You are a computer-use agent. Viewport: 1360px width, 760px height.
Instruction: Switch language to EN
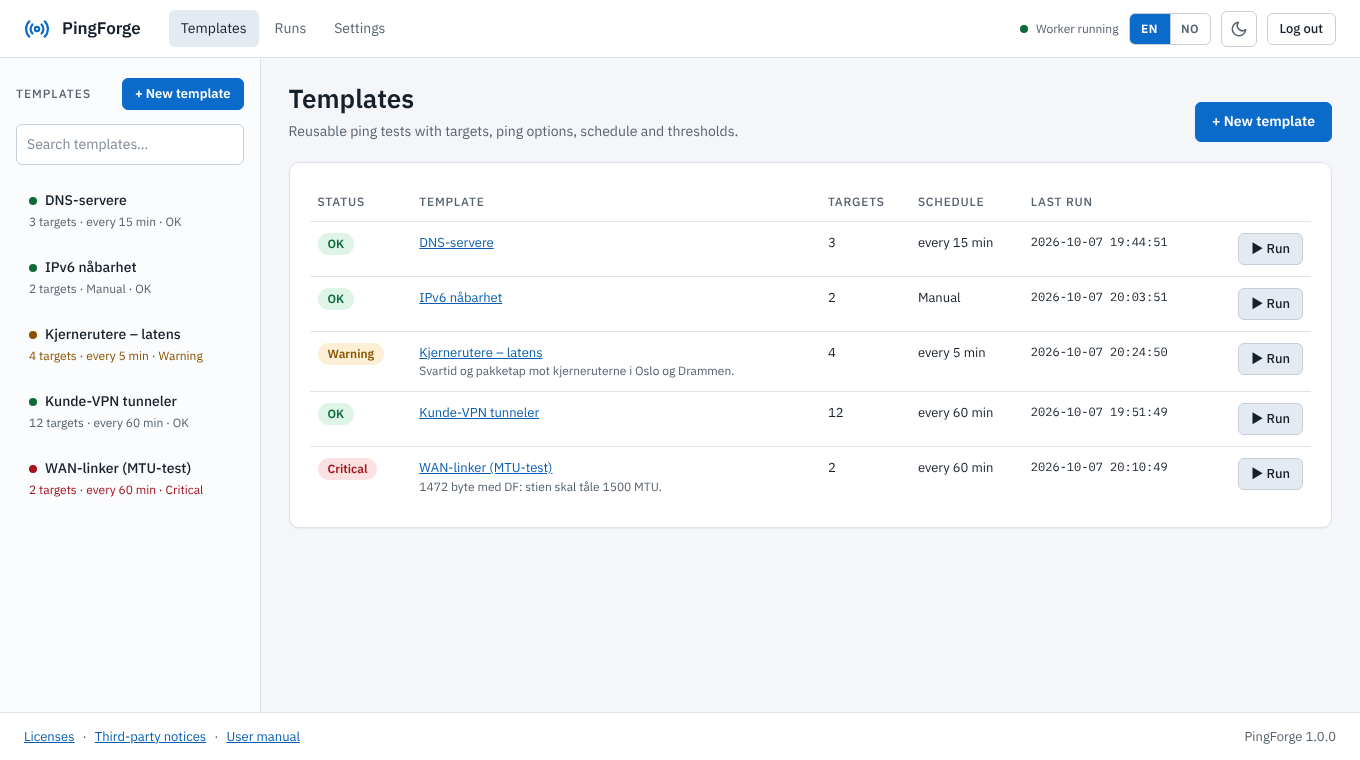1150,29
